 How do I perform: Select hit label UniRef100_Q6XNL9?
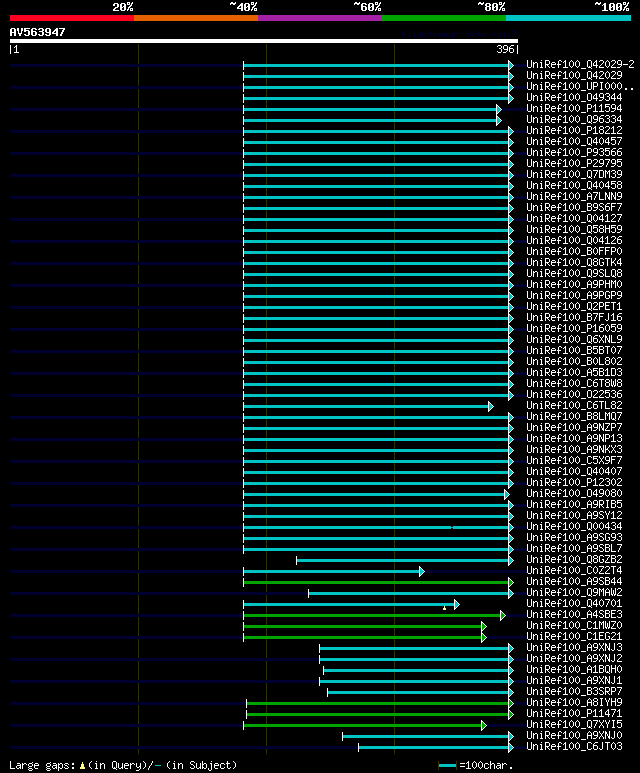pos(574,340)
